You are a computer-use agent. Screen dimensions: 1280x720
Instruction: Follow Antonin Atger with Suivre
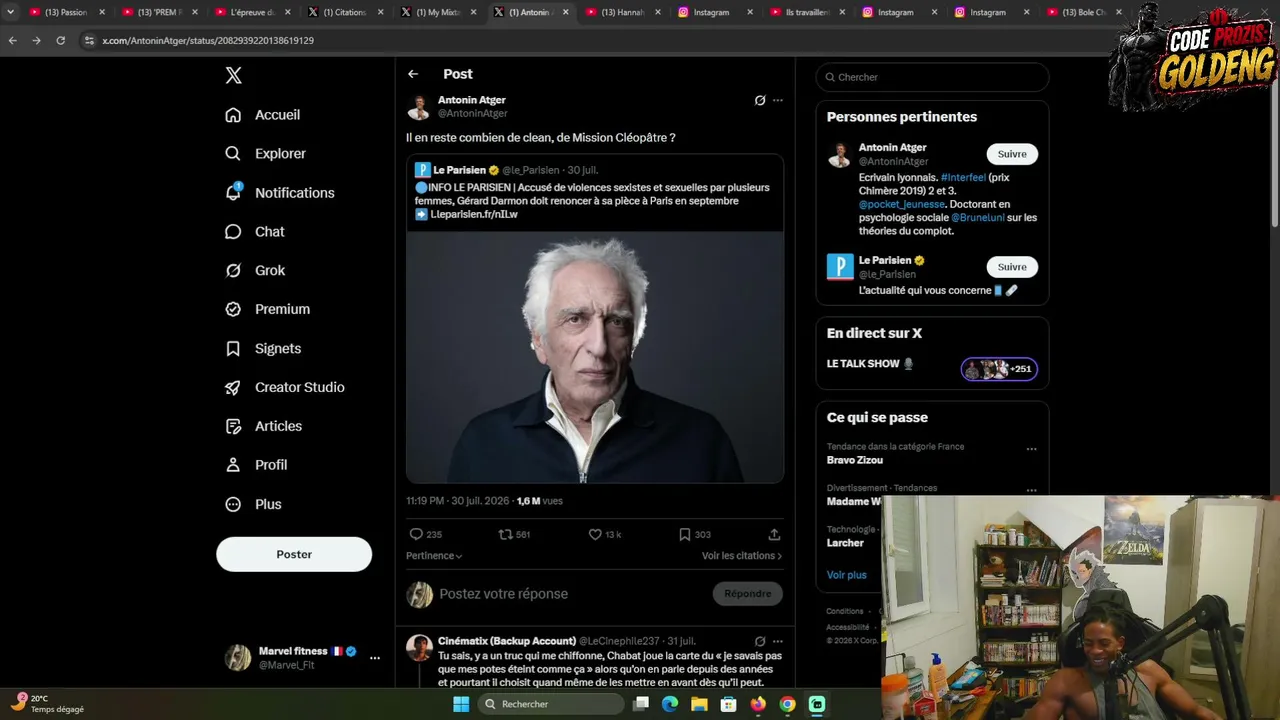(x=1012, y=154)
